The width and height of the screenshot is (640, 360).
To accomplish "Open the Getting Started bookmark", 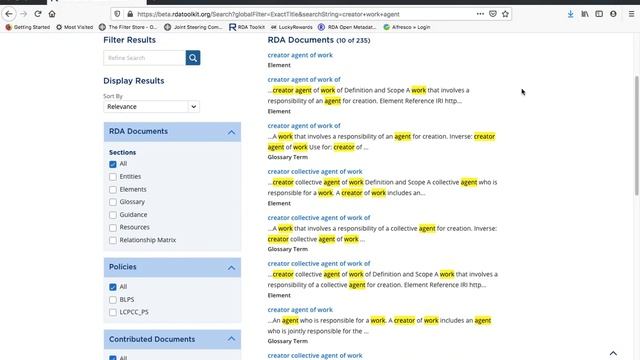I will [28, 27].
